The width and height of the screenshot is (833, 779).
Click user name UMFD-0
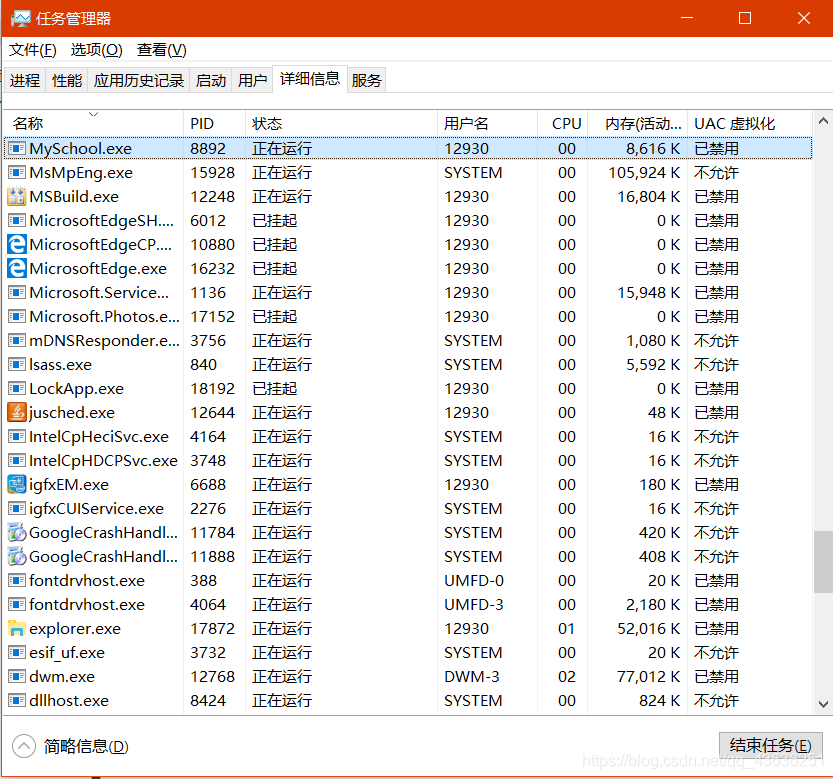click(x=474, y=580)
